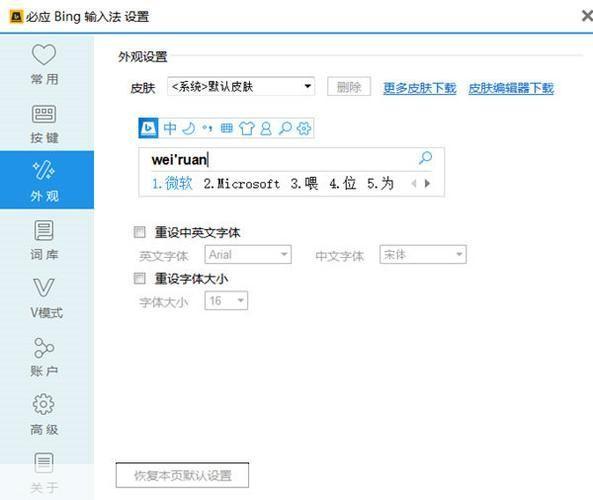Screen dimensions: 593x500
Task: Click the connected nodes icon for 账户
Action: click(44, 347)
